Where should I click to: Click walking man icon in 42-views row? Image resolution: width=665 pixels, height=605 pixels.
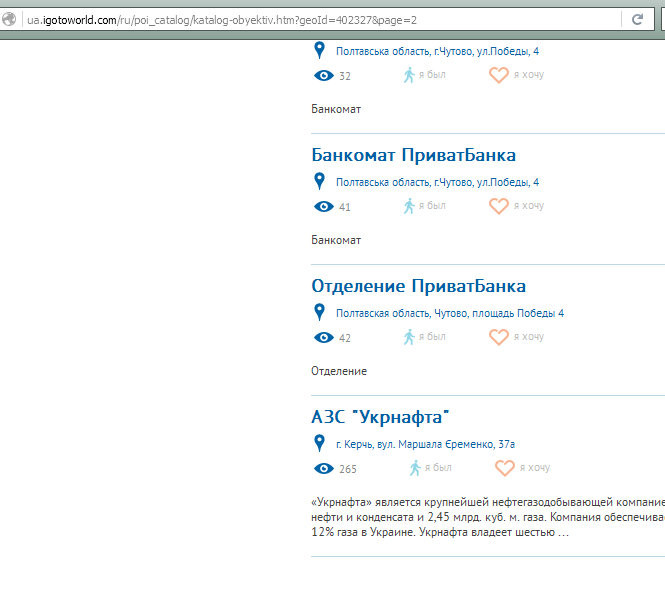click(409, 337)
